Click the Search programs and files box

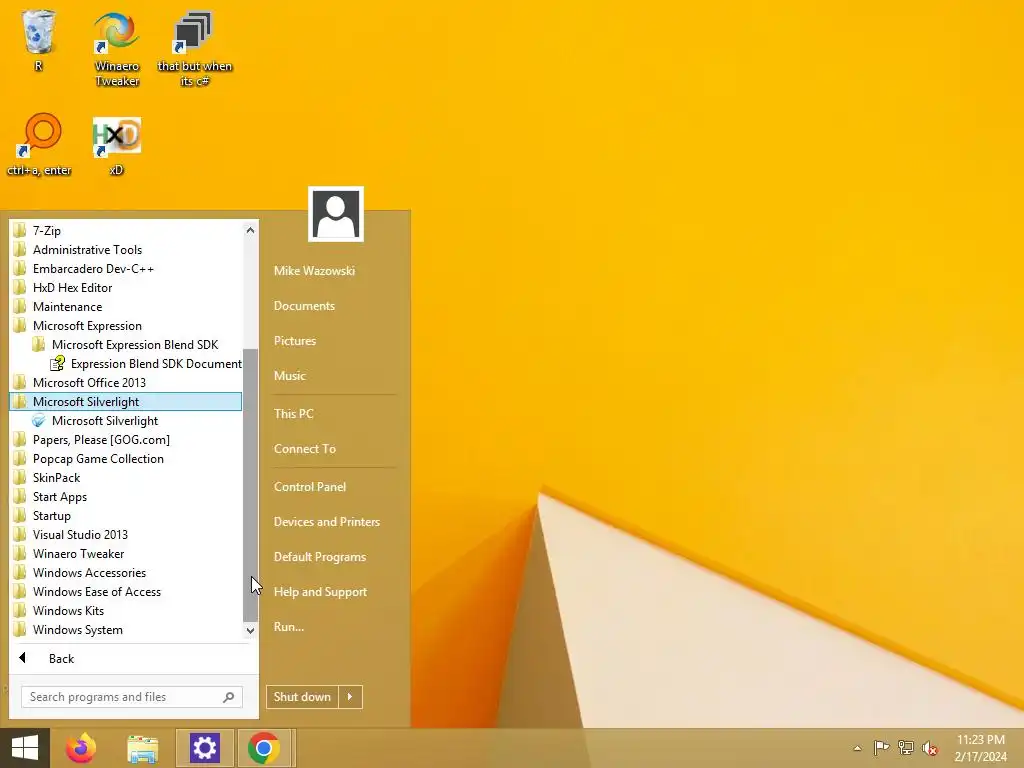pos(132,697)
